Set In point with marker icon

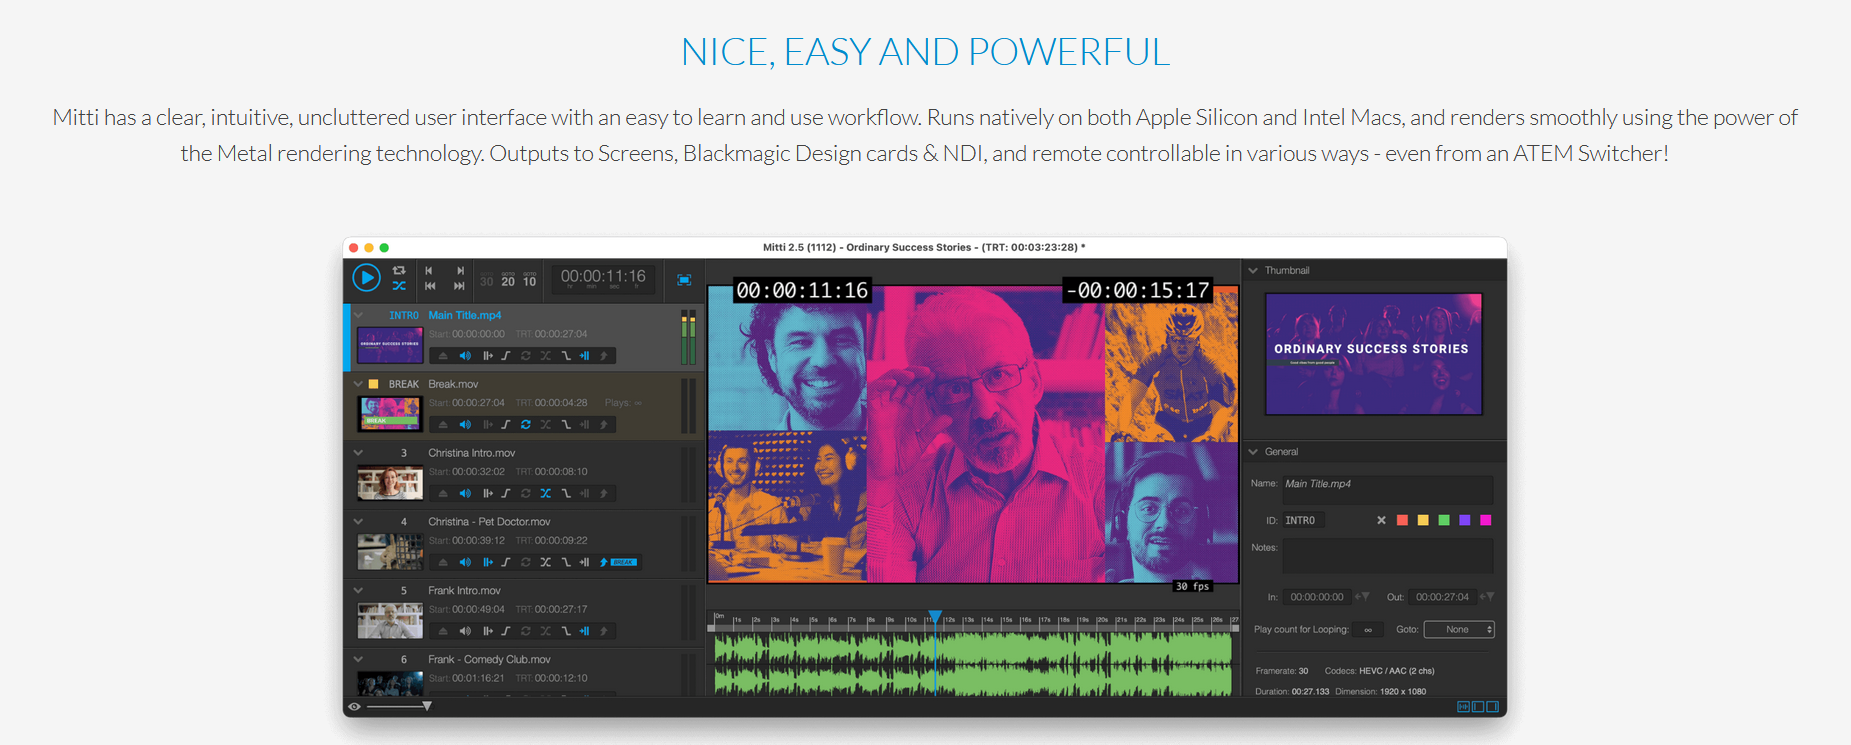pyautogui.click(x=1362, y=597)
